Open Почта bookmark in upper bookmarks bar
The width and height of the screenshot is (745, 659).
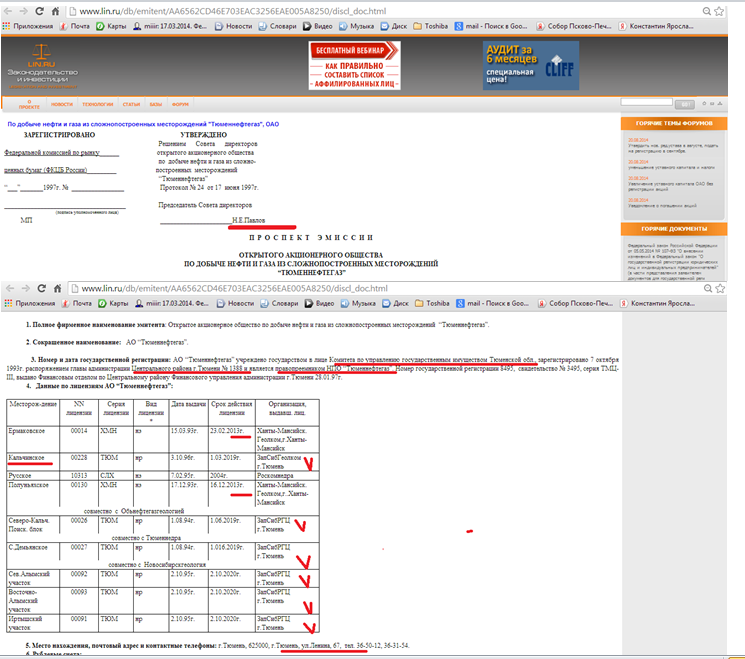[x=75, y=26]
